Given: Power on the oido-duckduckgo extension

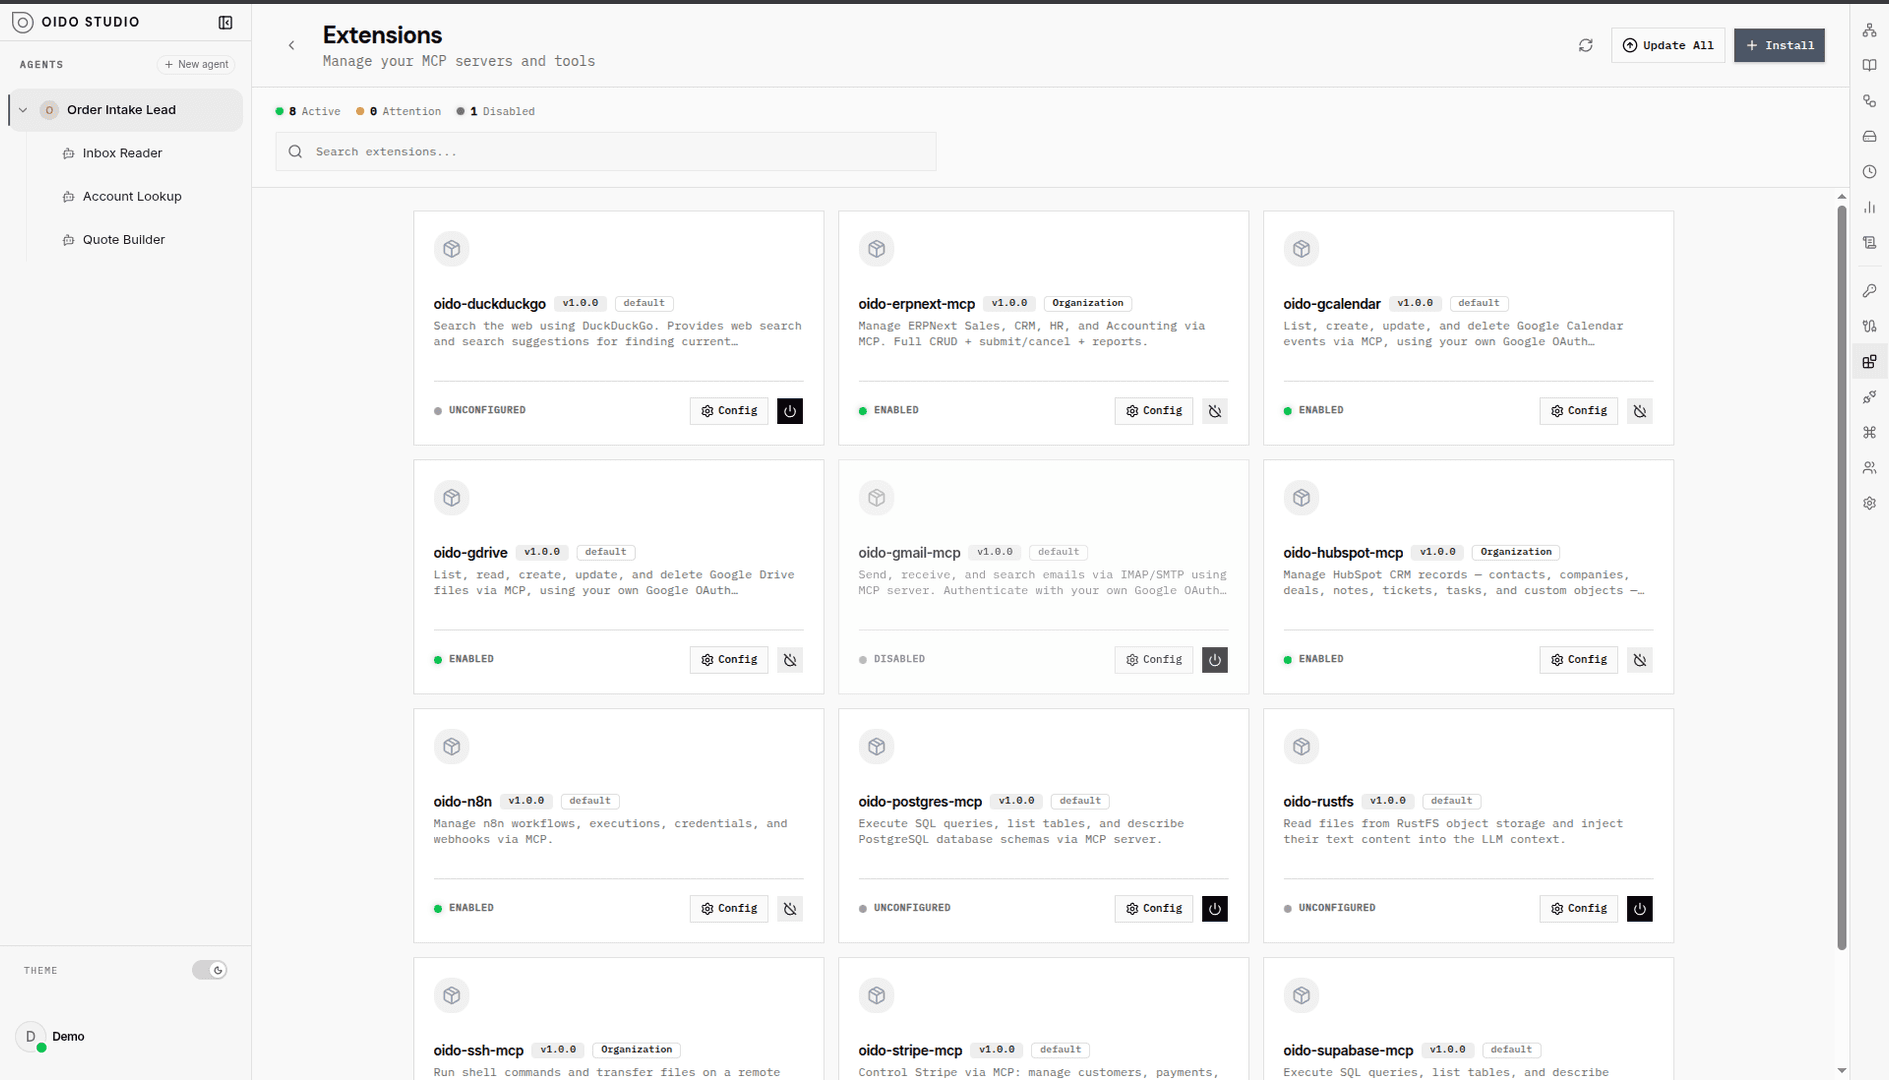Looking at the screenshot, I should pyautogui.click(x=789, y=411).
